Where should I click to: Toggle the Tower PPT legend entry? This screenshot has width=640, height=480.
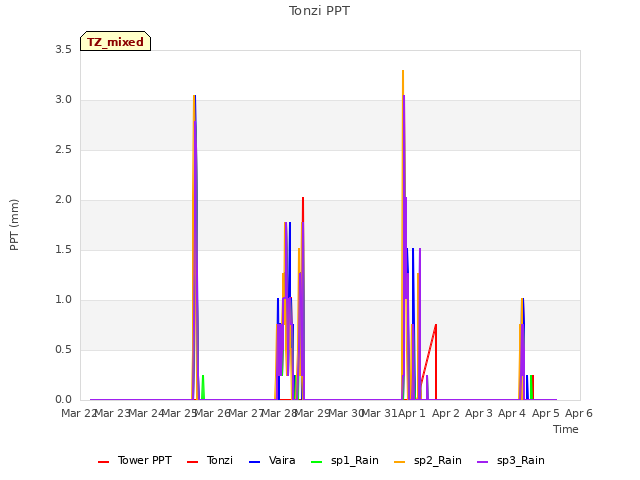point(135,460)
